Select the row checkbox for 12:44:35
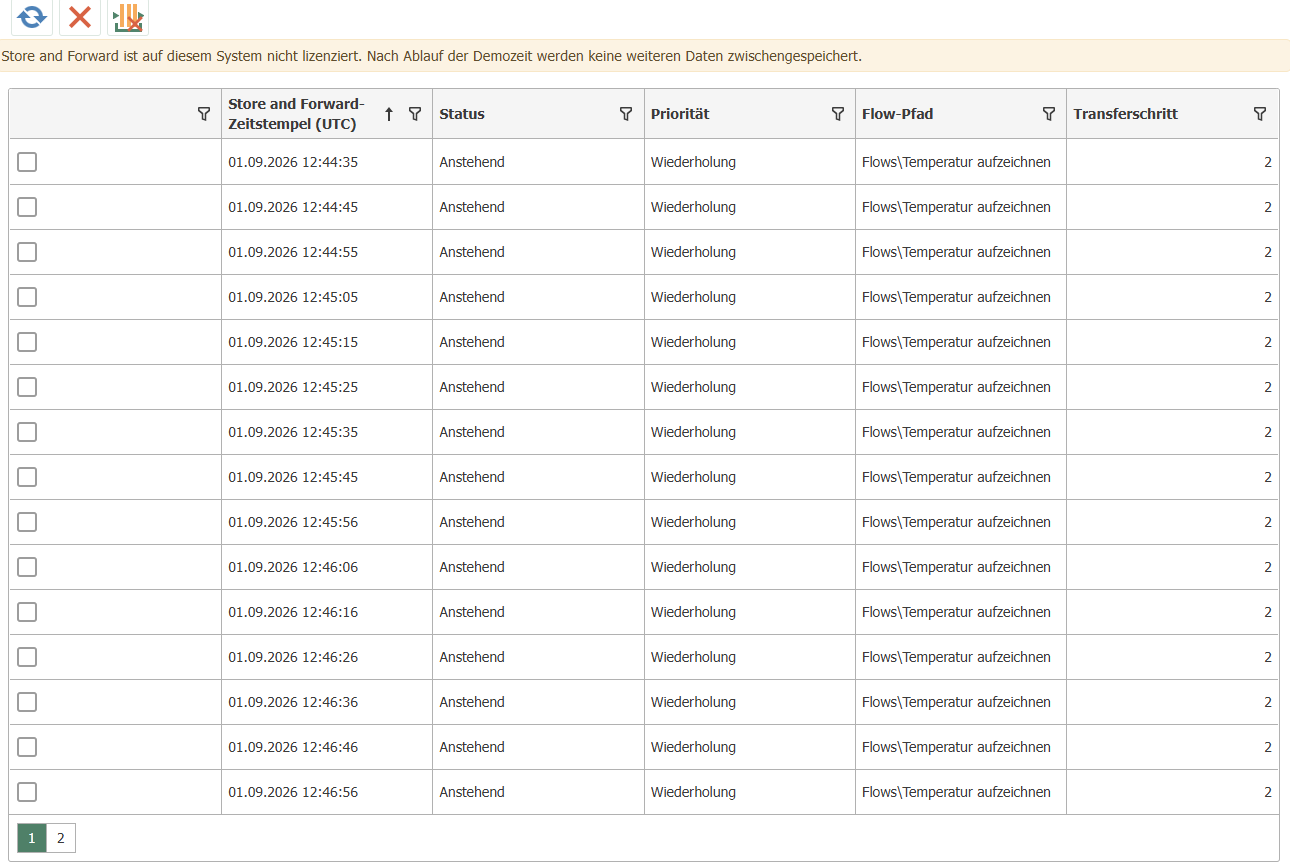This screenshot has width=1290, height=863. coord(27,162)
